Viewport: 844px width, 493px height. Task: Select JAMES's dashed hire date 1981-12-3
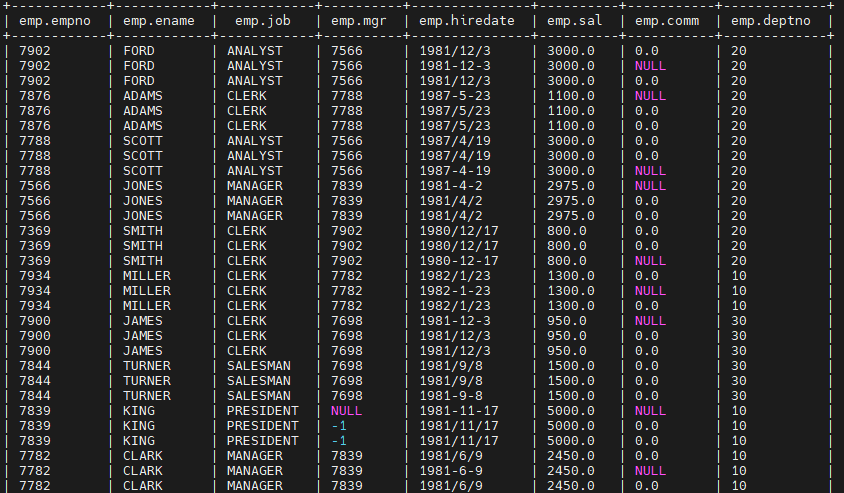[x=455, y=321]
